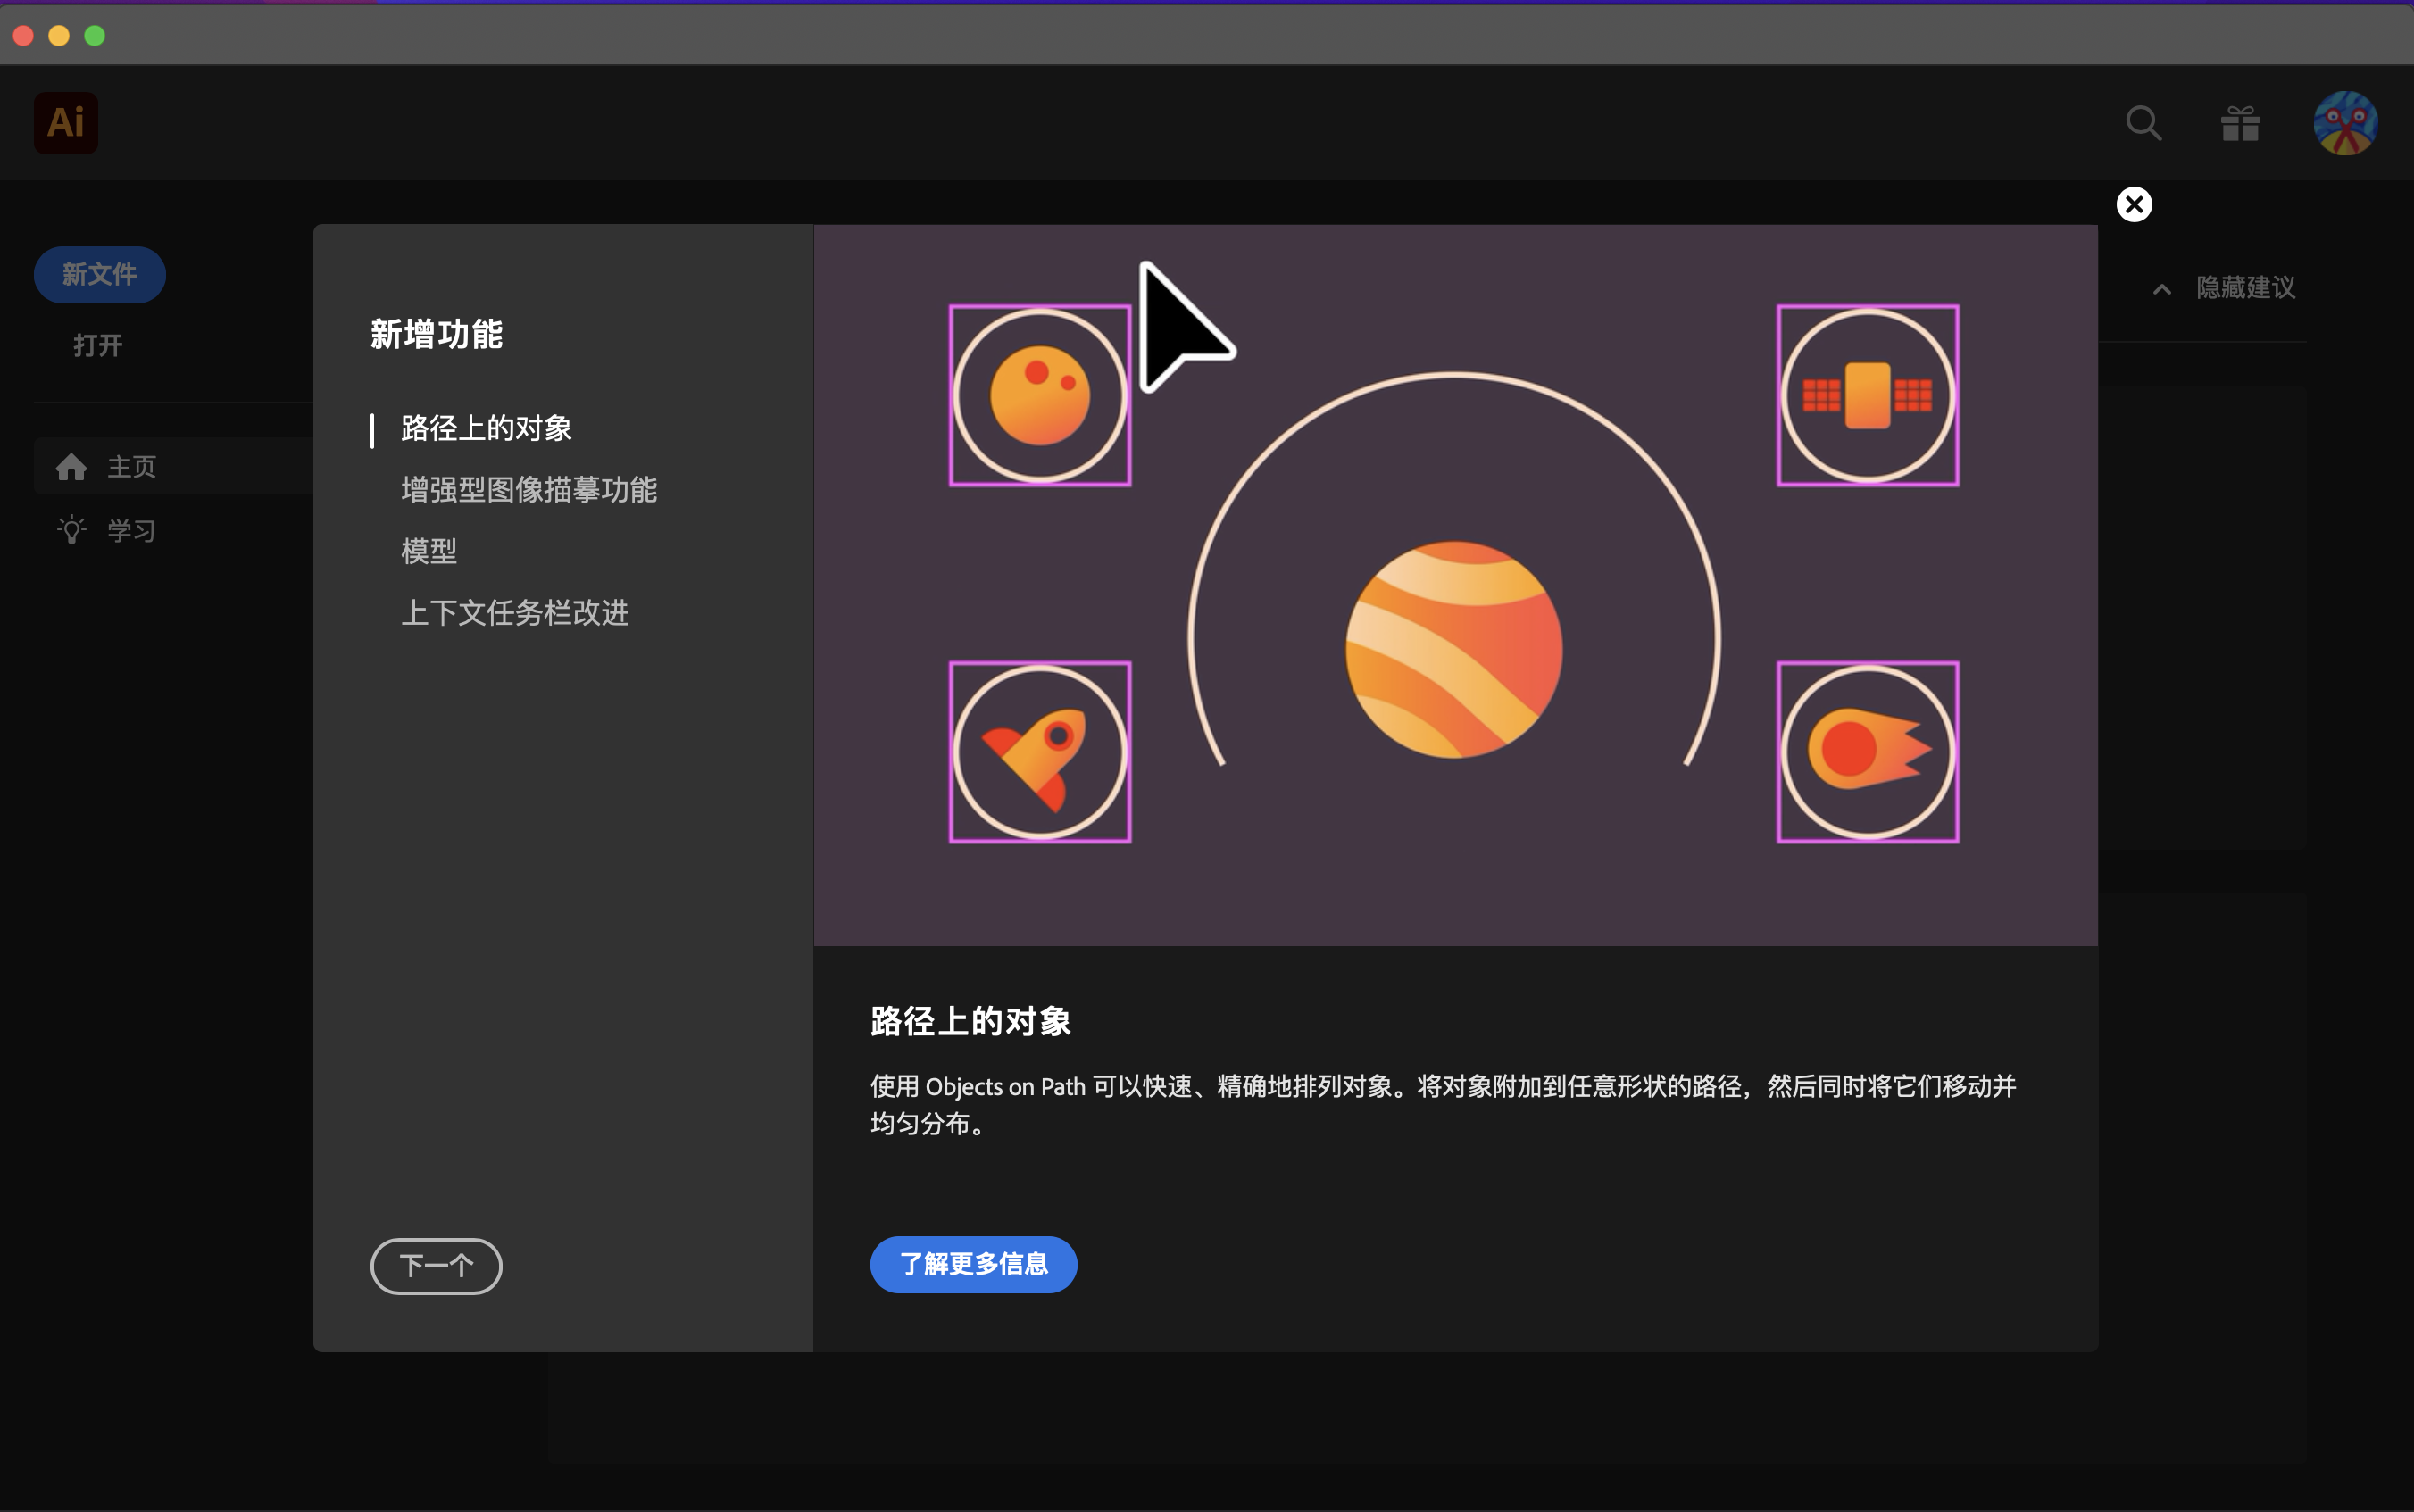
Task: Click the lightbulb 学习 icon
Action: click(72, 530)
